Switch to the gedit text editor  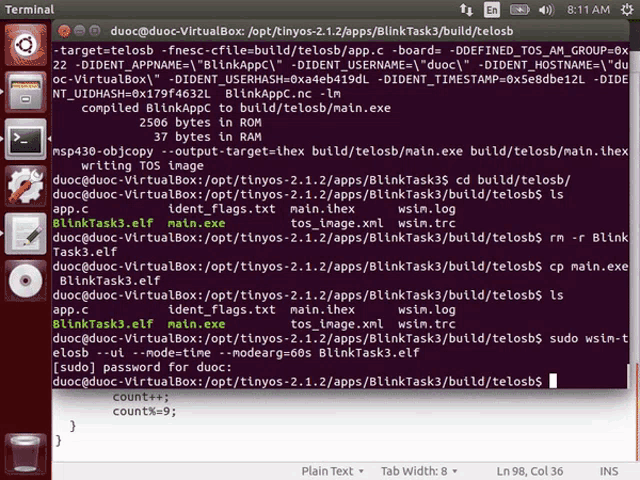[25, 234]
